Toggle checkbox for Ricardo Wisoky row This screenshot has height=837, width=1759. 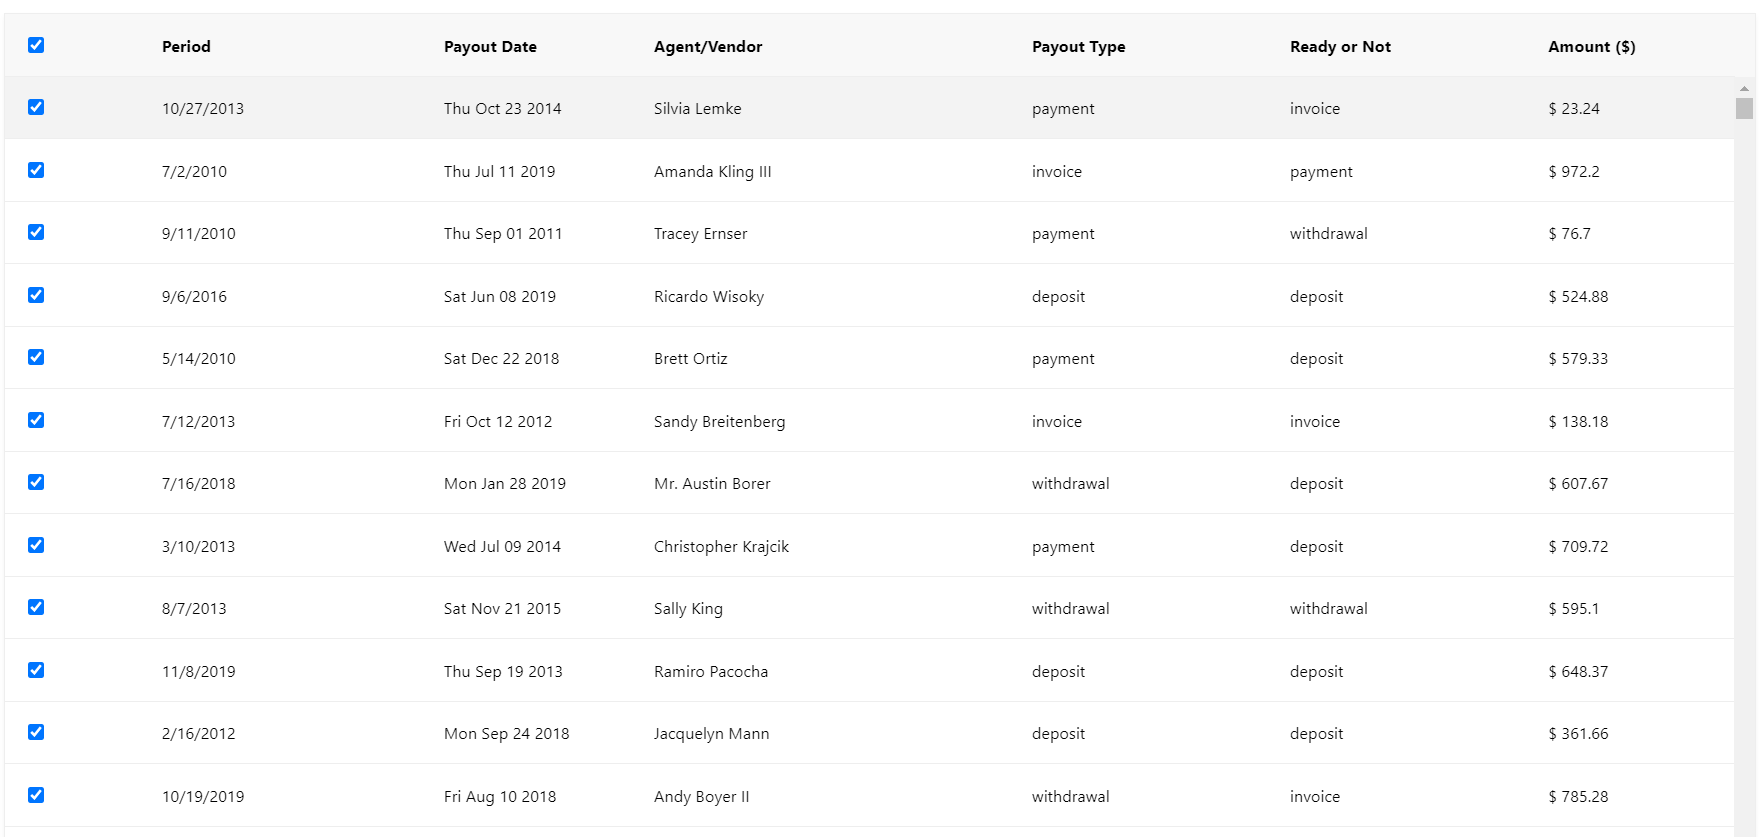(36, 295)
